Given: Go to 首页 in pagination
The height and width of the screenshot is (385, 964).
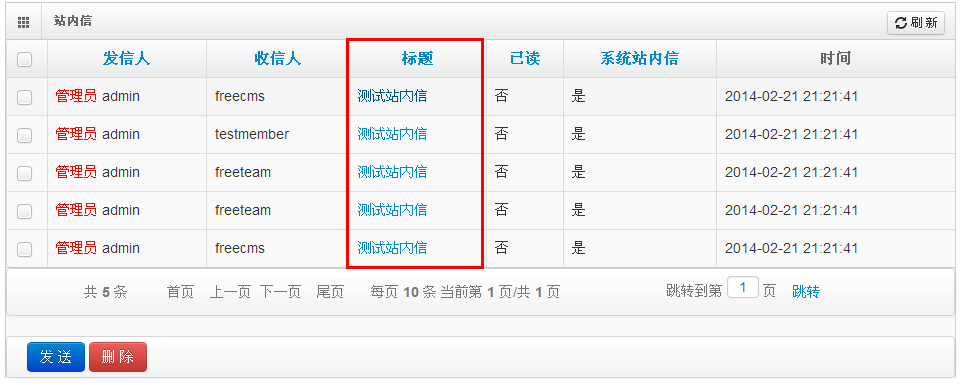Looking at the screenshot, I should point(180,292).
